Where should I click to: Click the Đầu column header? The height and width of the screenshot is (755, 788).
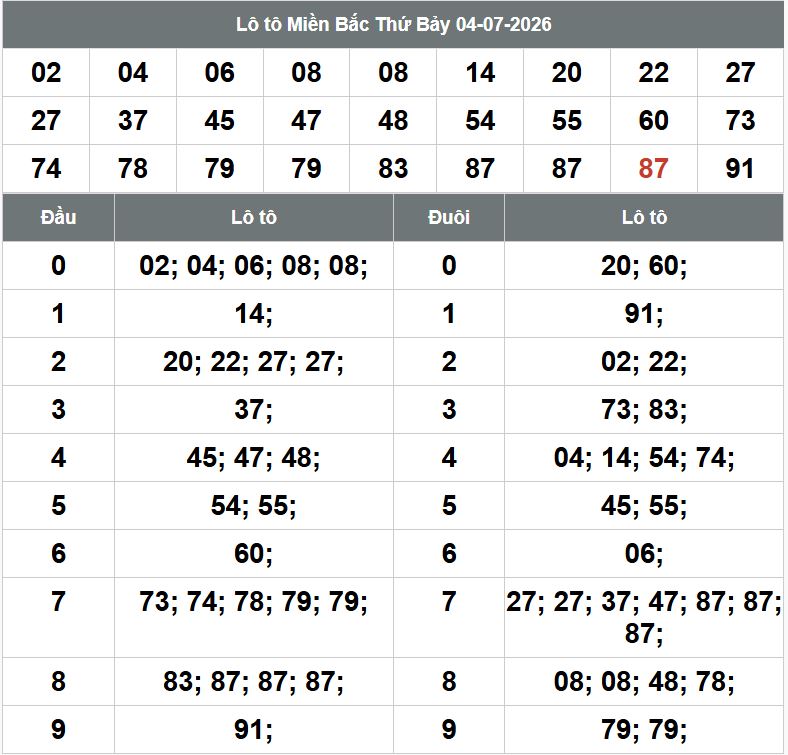[x=58, y=217]
